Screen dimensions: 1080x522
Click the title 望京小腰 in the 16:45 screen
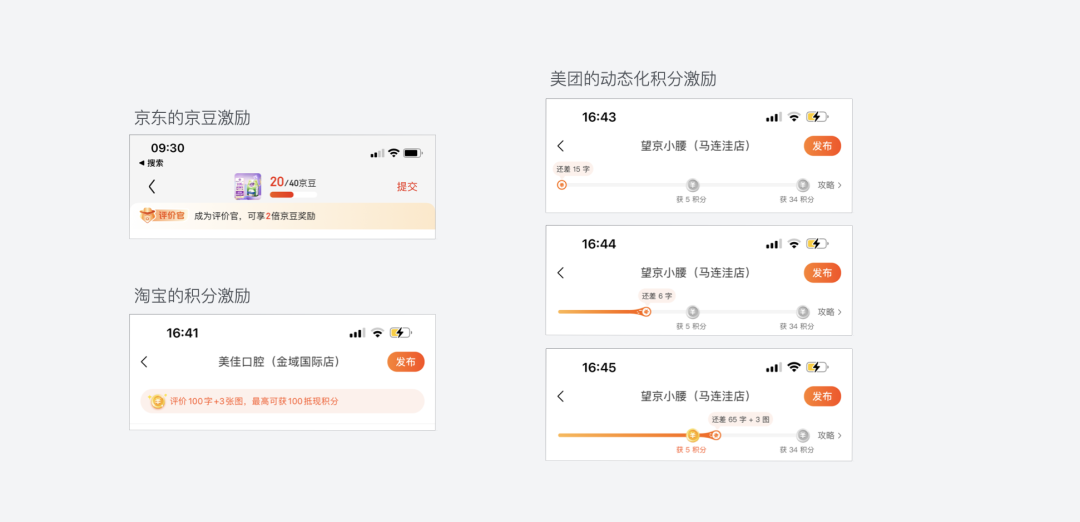[696, 396]
